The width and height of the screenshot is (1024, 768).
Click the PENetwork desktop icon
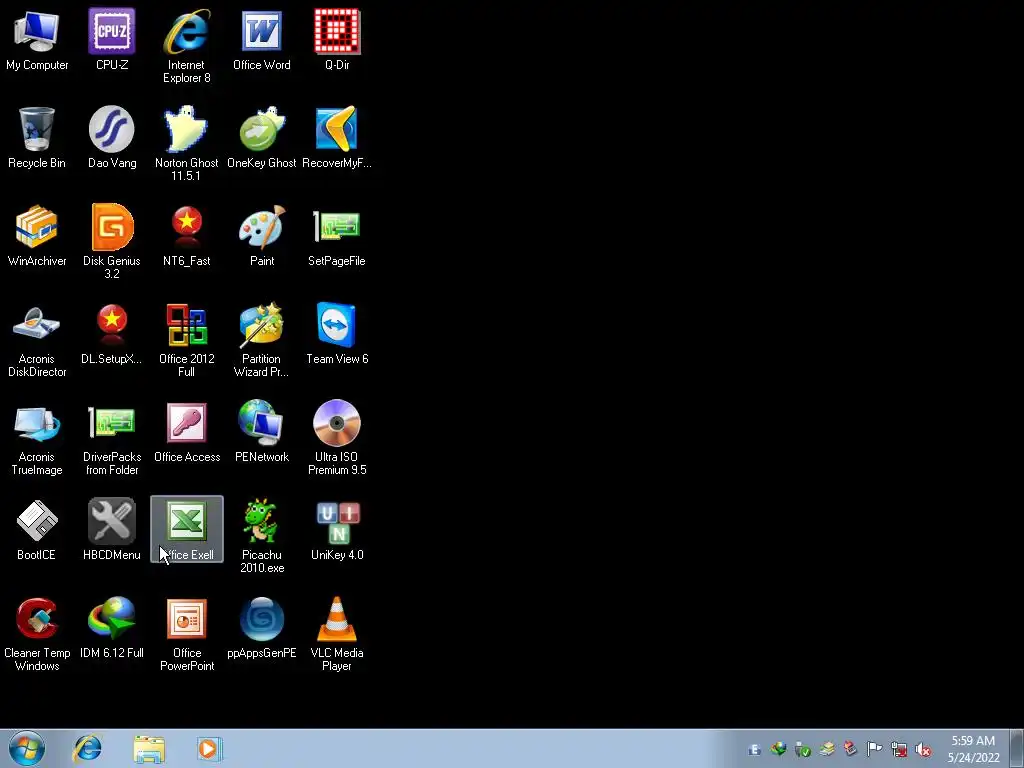262,431
